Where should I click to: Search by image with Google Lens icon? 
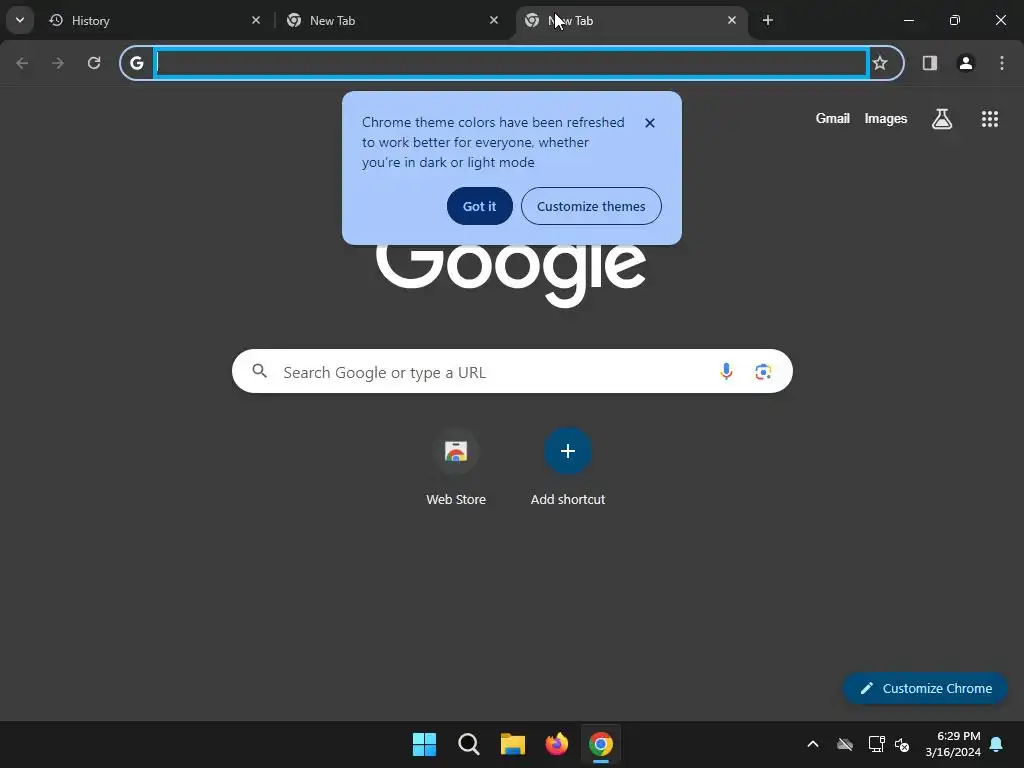click(763, 372)
